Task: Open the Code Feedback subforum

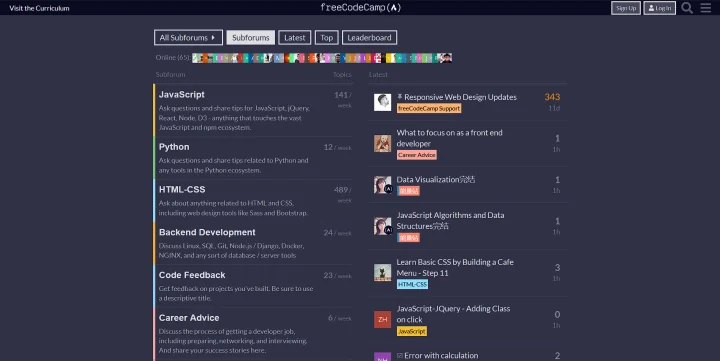Action: coord(192,275)
